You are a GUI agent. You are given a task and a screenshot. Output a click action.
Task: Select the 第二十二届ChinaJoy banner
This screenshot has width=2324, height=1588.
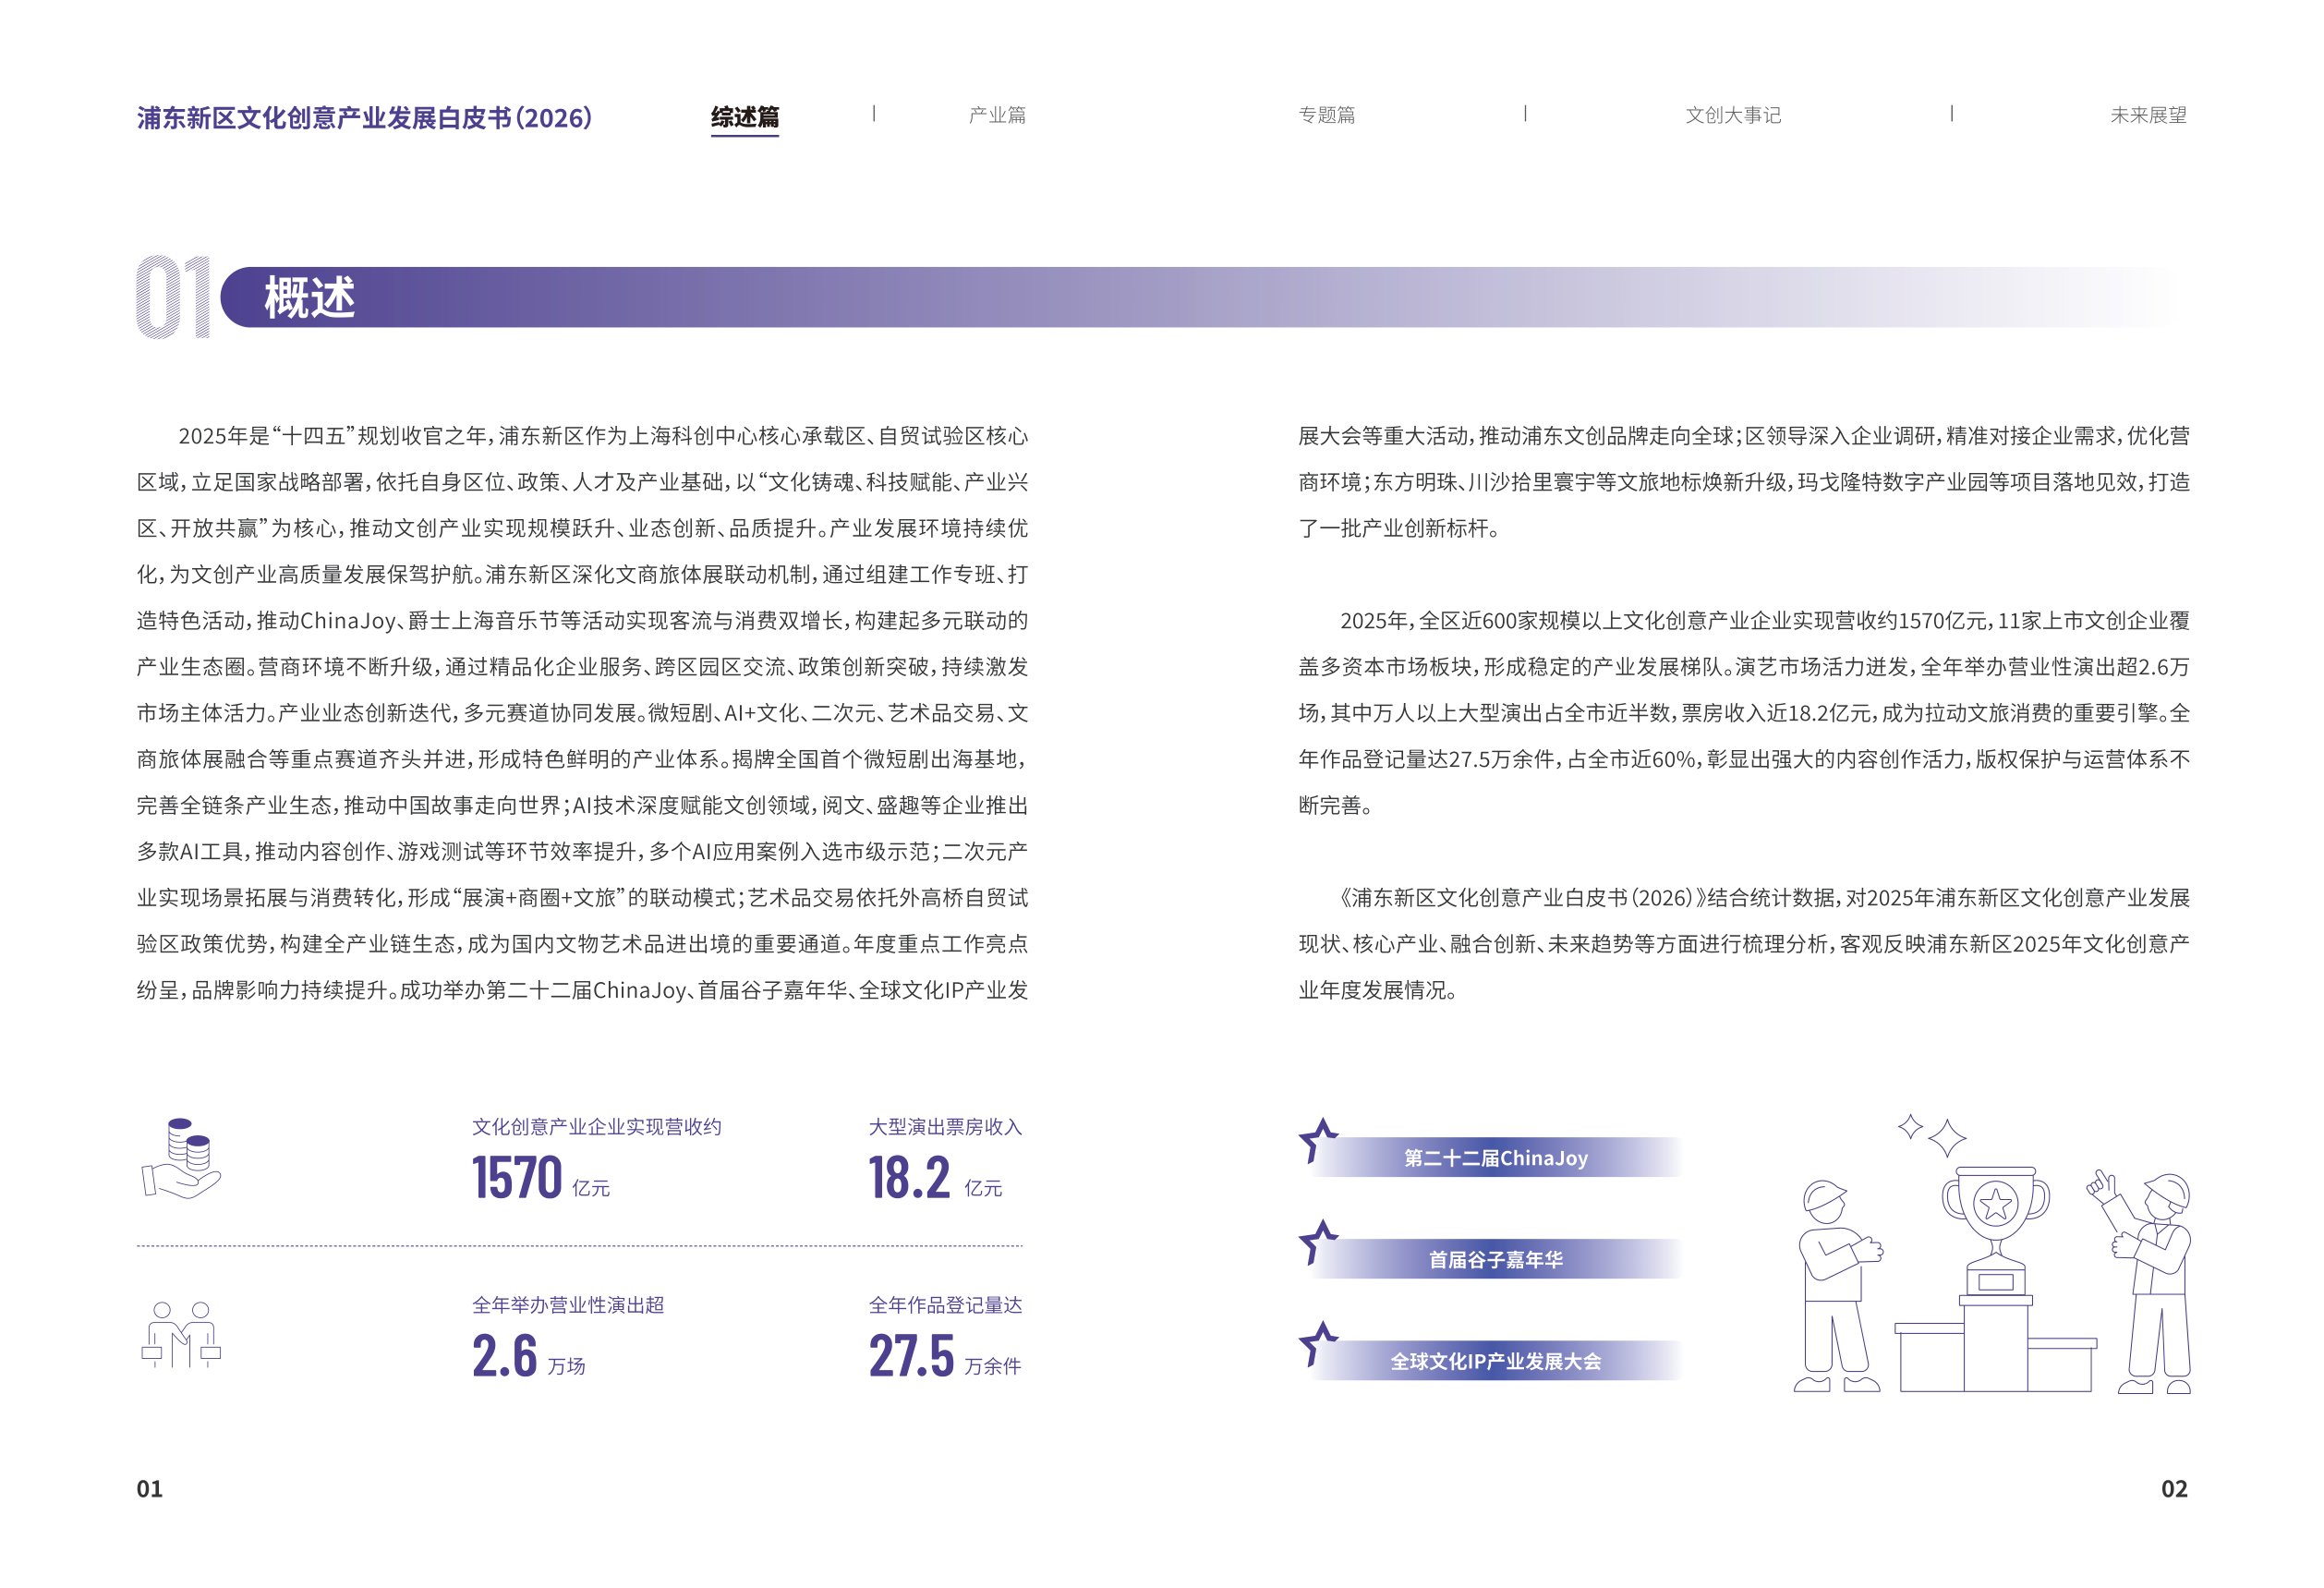[x=1495, y=1158]
